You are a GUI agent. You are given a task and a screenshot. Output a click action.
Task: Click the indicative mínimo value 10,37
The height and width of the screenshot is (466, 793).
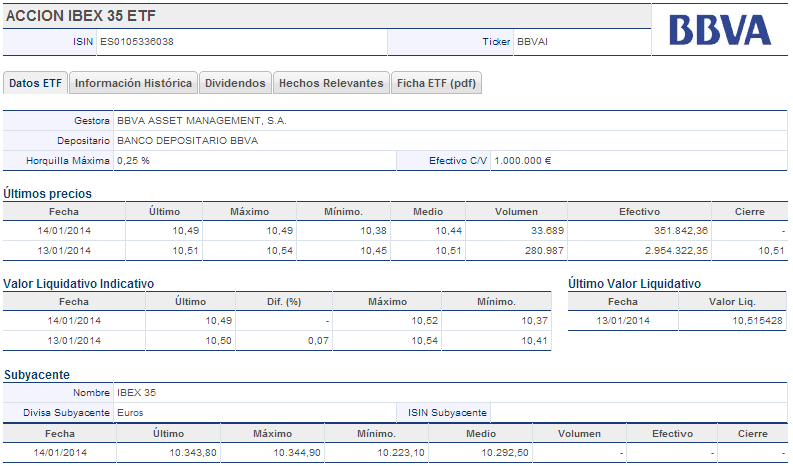pos(535,321)
